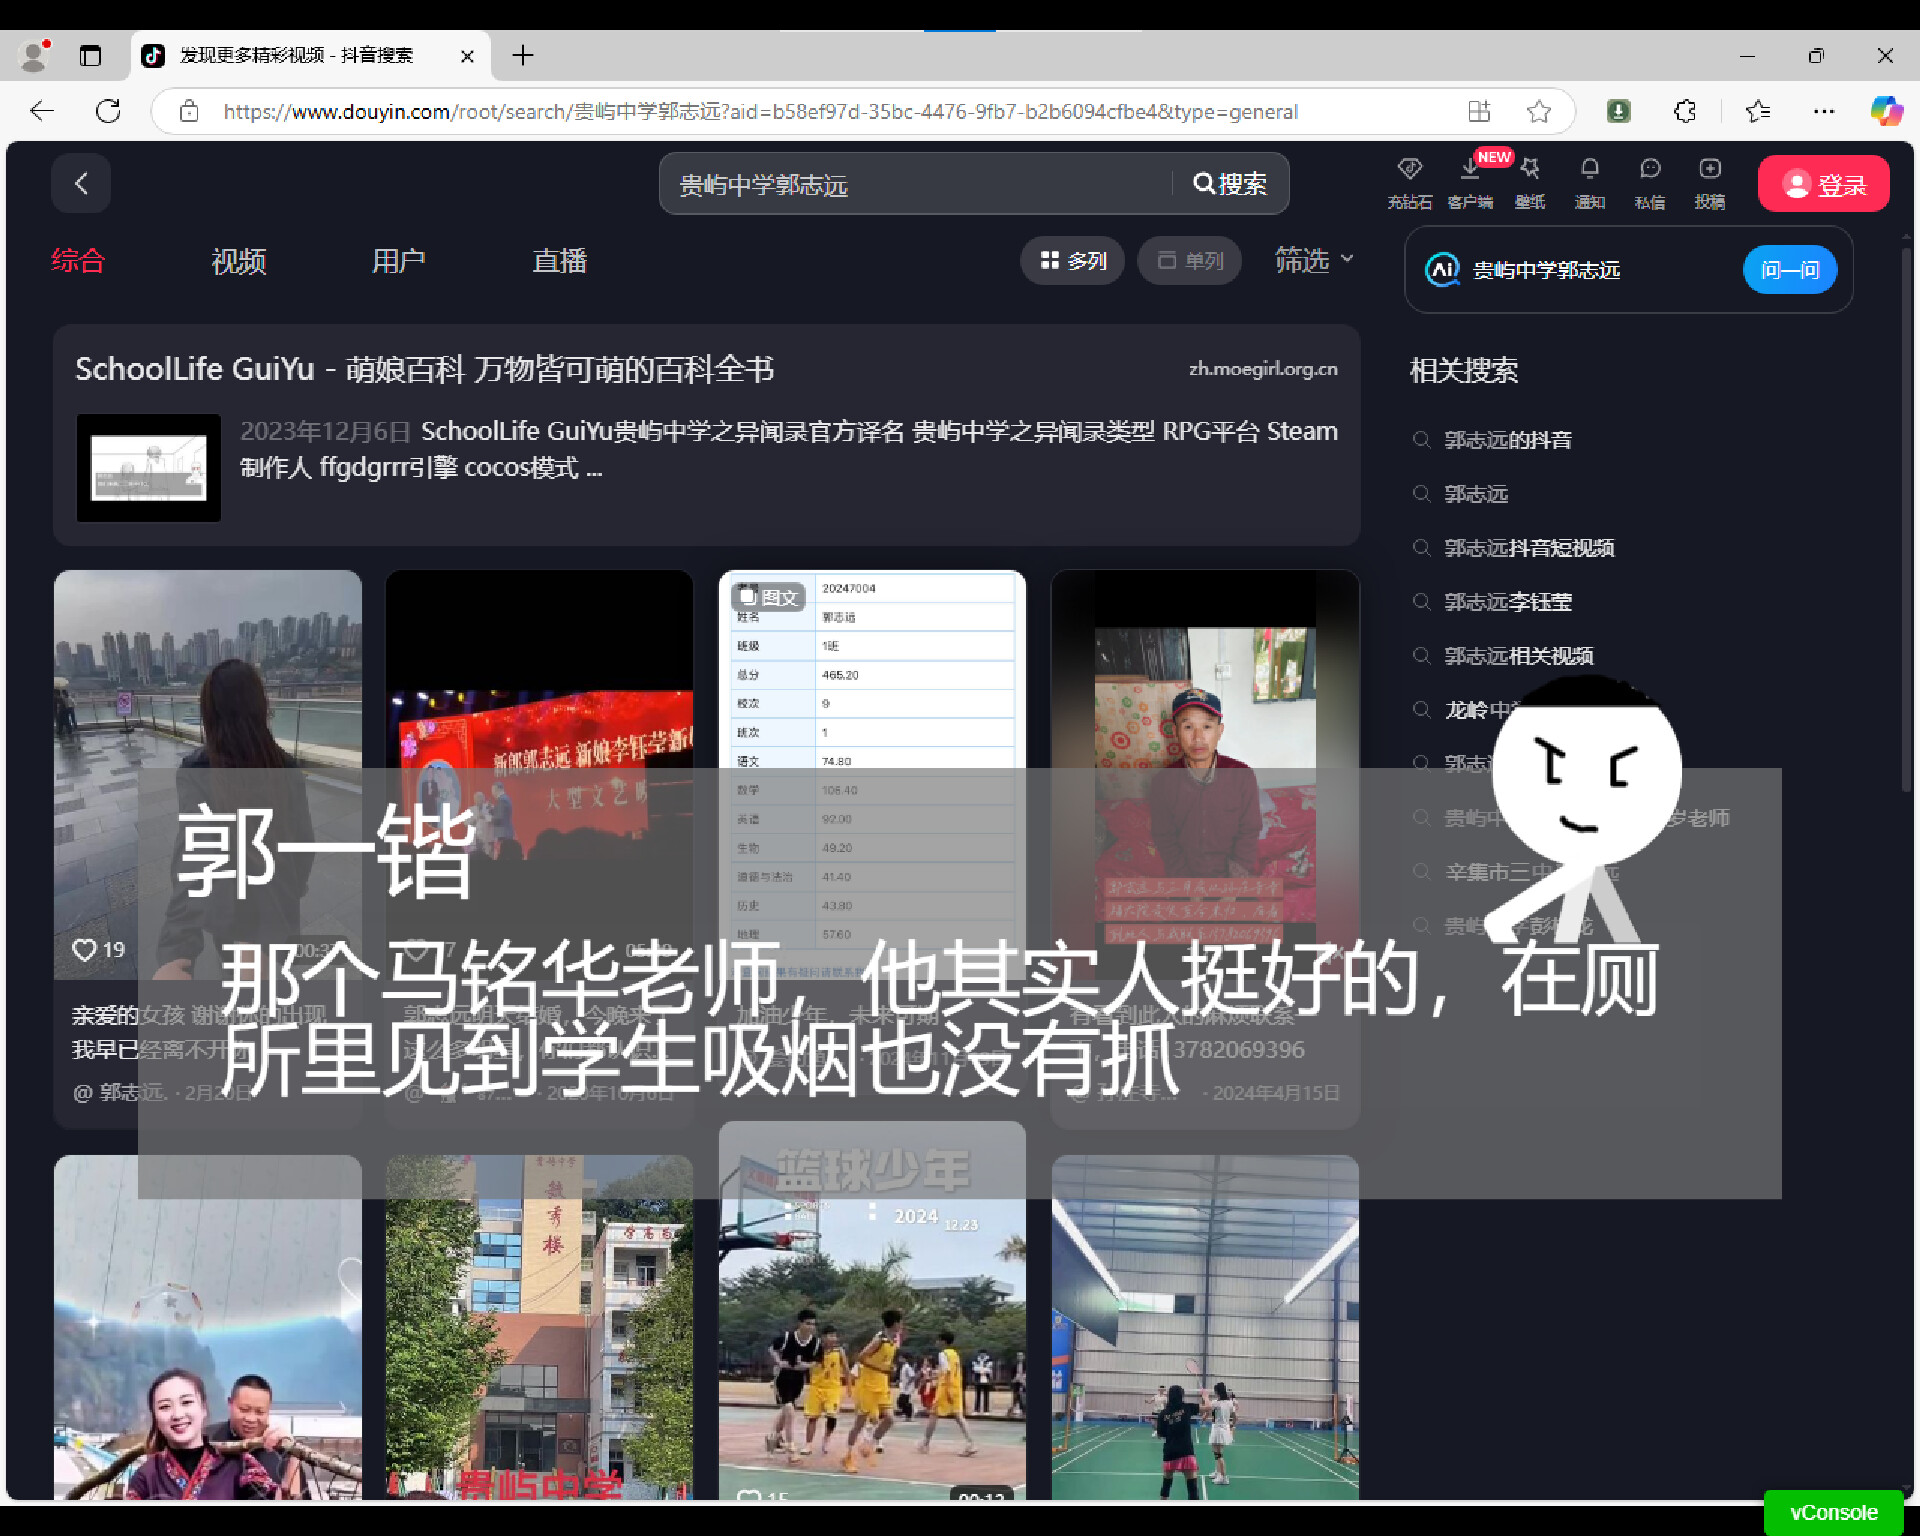Open 通知 notifications bell
The image size is (1920, 1536).
pos(1590,183)
